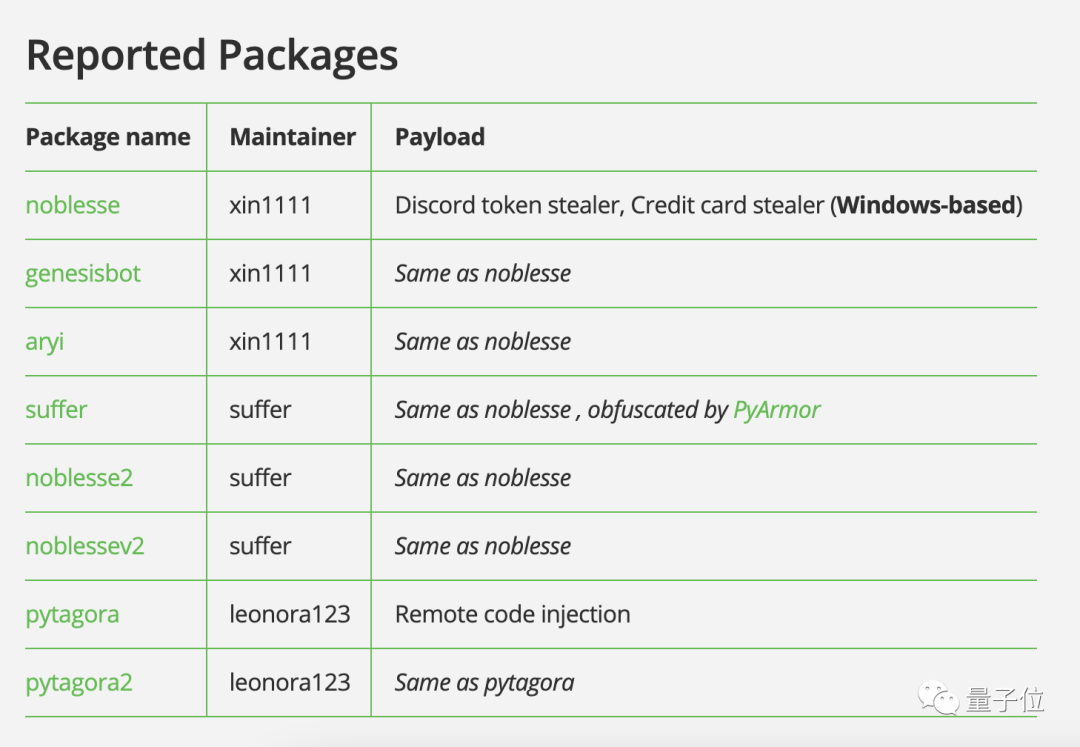This screenshot has height=747, width=1080.
Task: Follow the PyArmor link
Action: click(777, 409)
